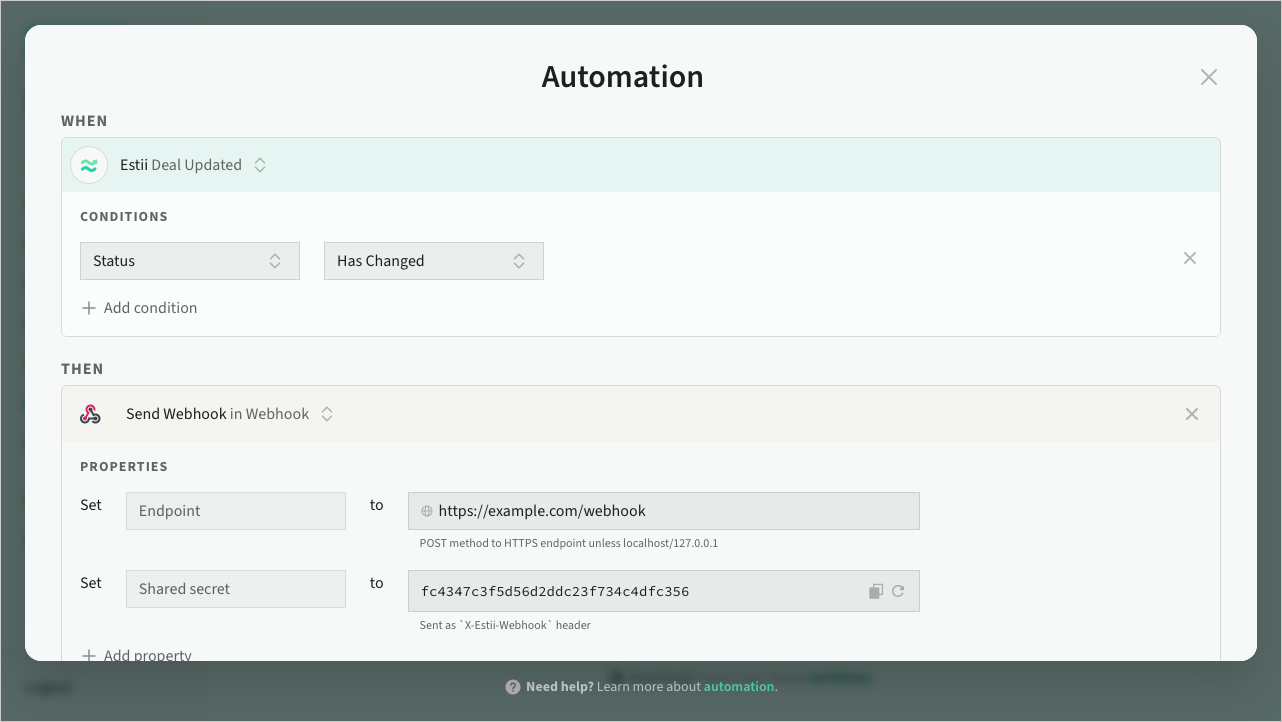The image size is (1282, 722).
Task: Open the Status condition dropdown
Action: coord(189,261)
